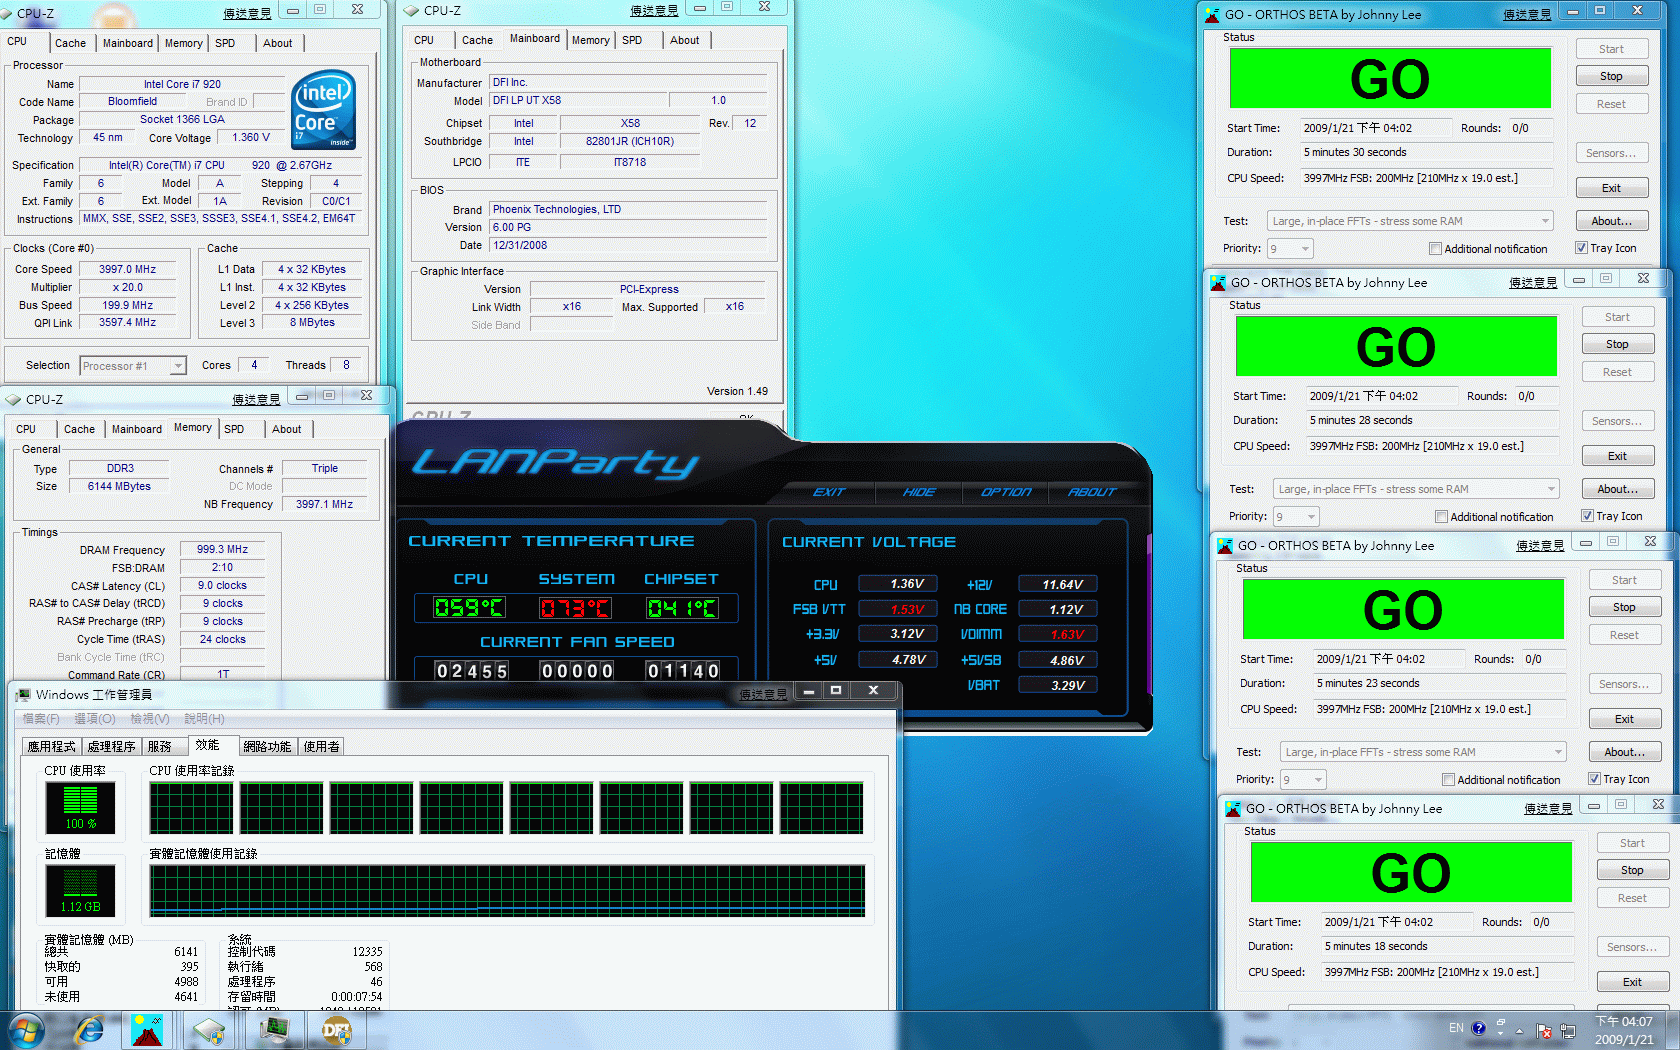Click the CPU 使用率 100% meter in Task Manager
This screenshot has height=1050, width=1680.
click(x=80, y=808)
